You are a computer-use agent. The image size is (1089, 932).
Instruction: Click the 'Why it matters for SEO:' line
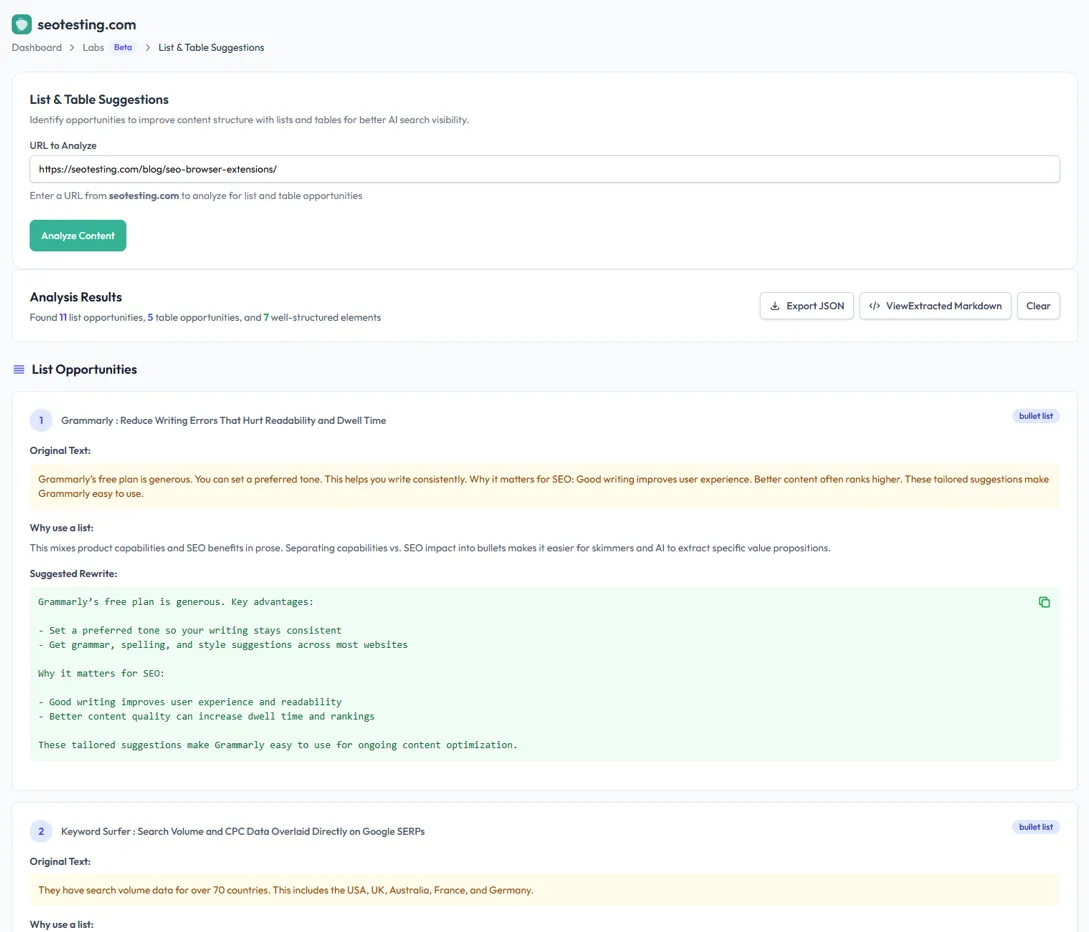[x=101, y=674]
